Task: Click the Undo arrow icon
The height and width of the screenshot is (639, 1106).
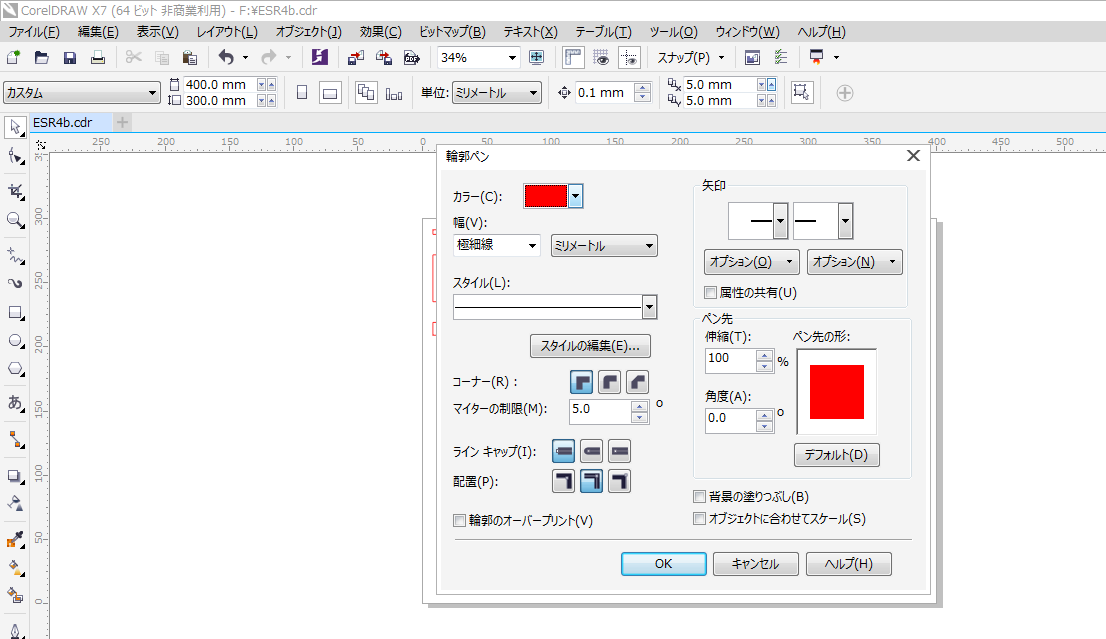Action: 226,57
